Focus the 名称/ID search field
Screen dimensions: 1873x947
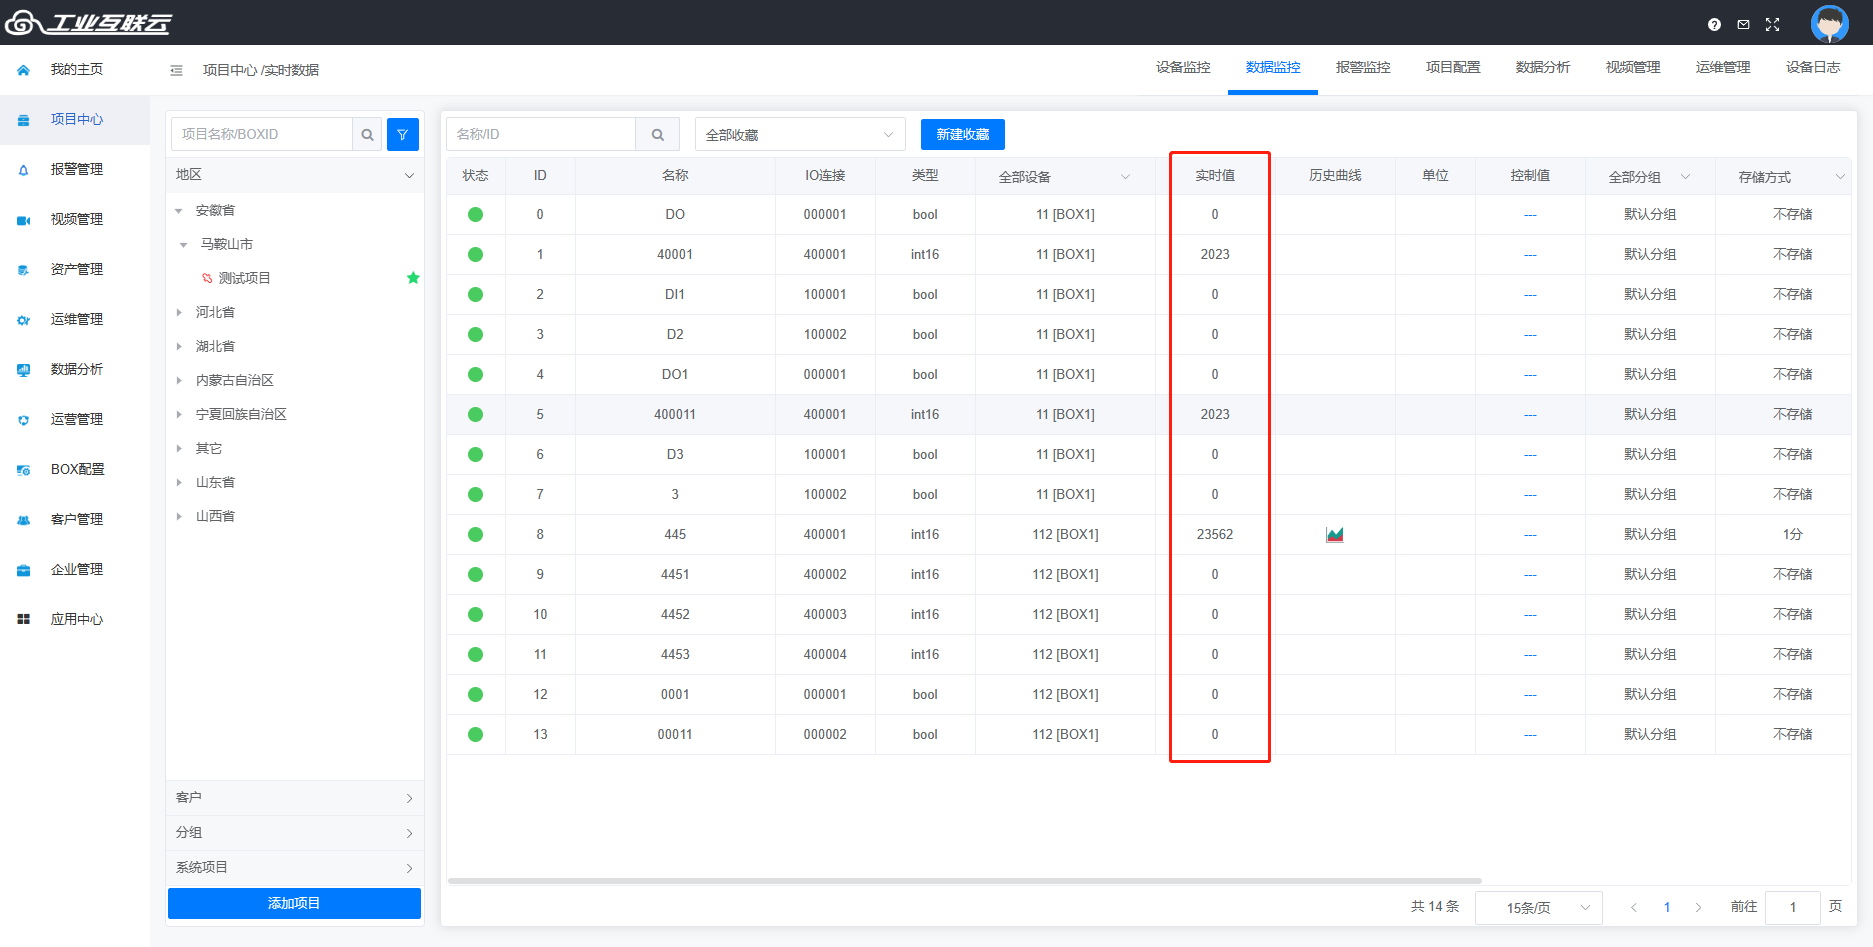point(541,134)
